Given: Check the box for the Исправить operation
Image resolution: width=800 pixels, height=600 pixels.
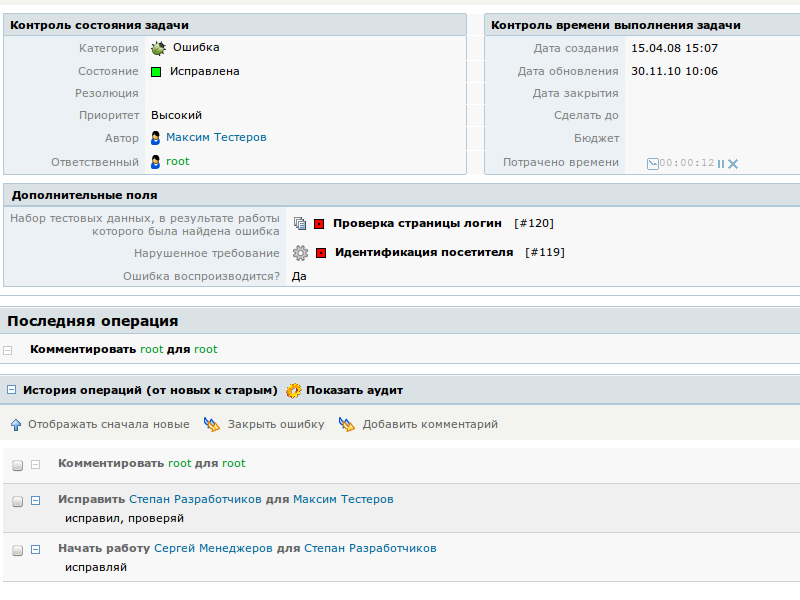Looking at the screenshot, I should tap(18, 501).
